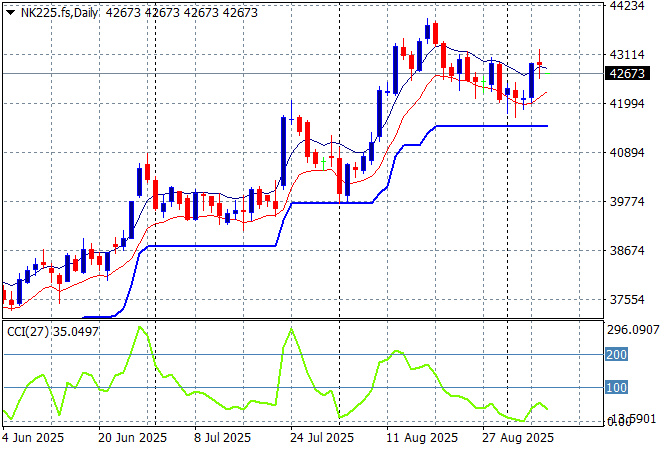This screenshot has height=450, width=660.
Task: Select the 40894 price scale value
Action: [627, 153]
